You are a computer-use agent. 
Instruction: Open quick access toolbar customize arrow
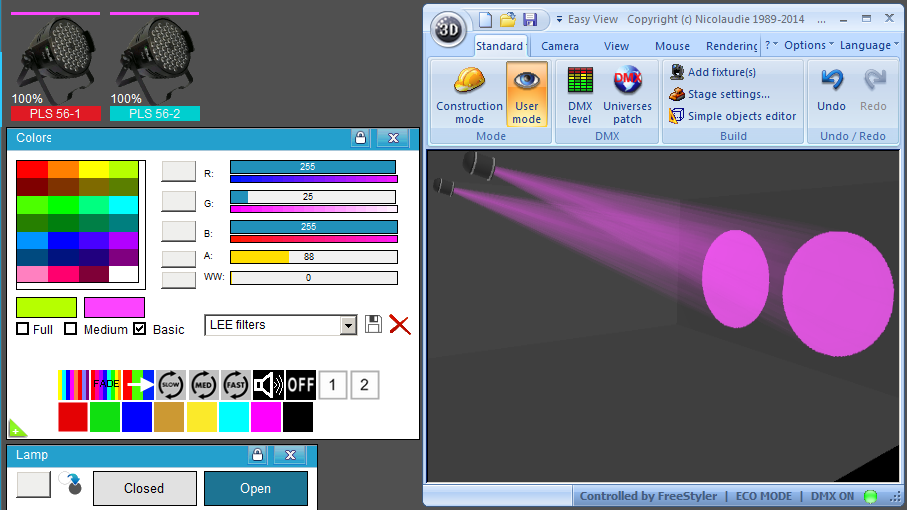tap(559, 20)
